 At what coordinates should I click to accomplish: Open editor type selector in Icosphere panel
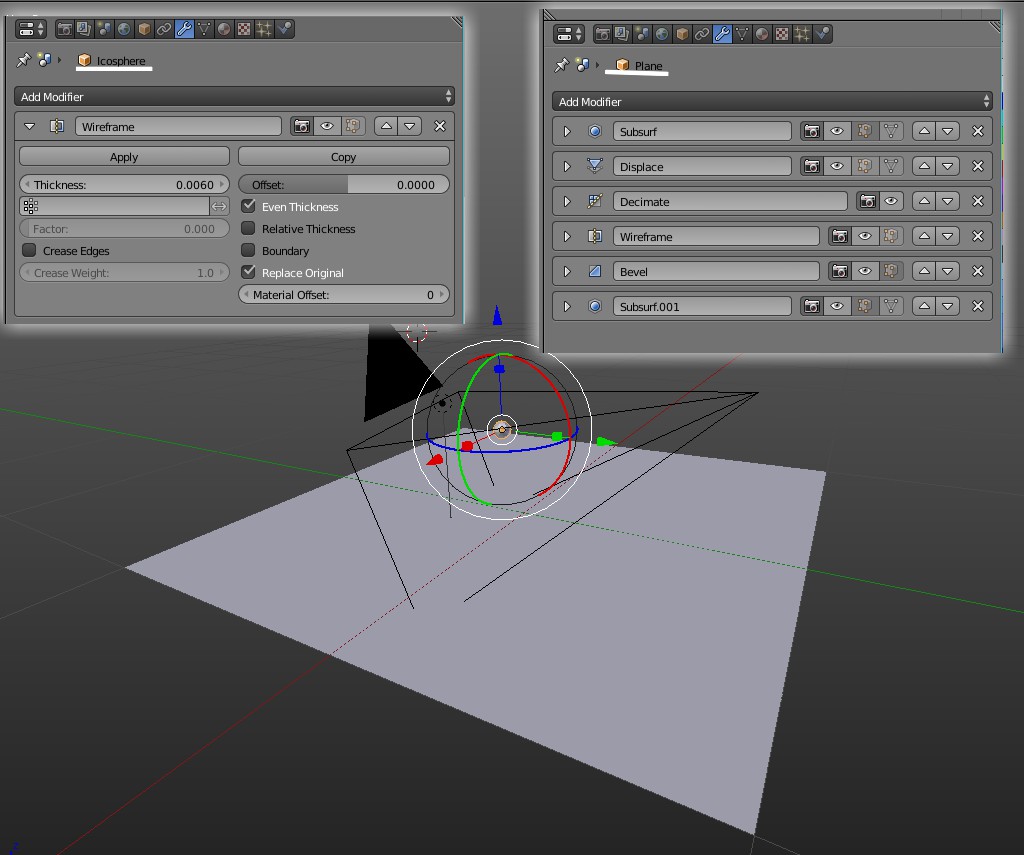tap(31, 29)
